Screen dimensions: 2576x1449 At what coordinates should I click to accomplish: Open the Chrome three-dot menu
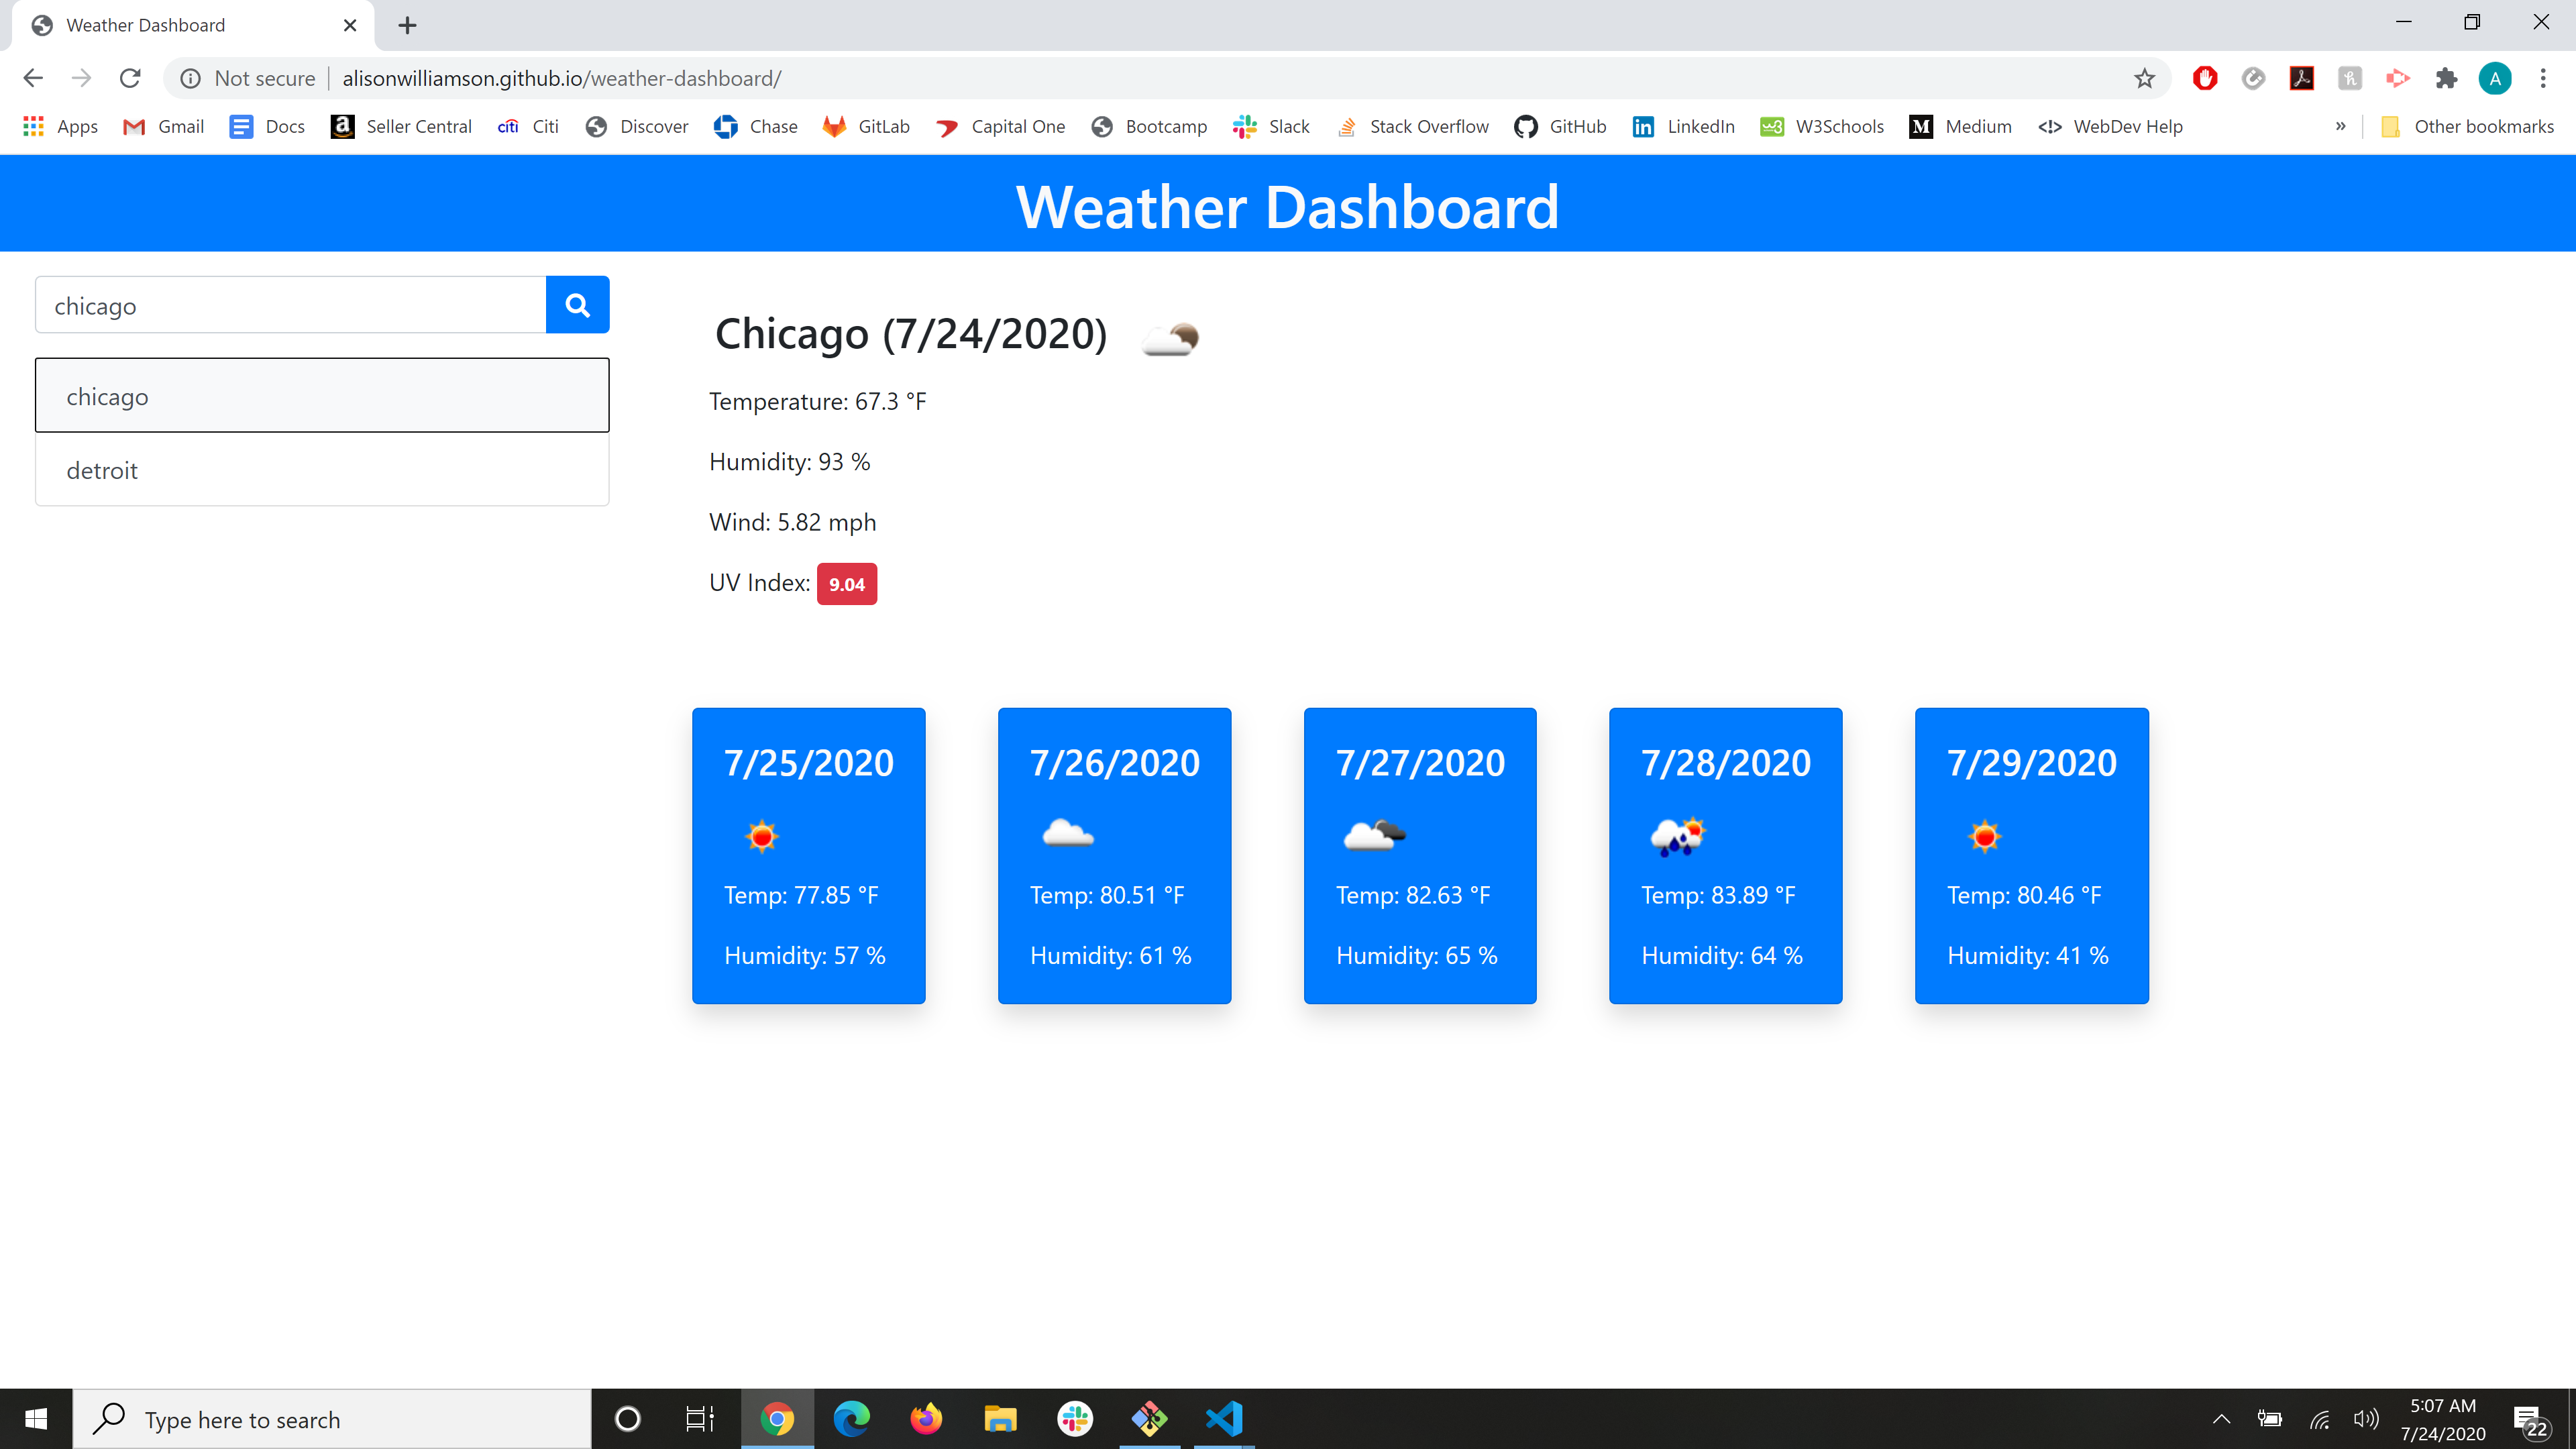(2543, 78)
